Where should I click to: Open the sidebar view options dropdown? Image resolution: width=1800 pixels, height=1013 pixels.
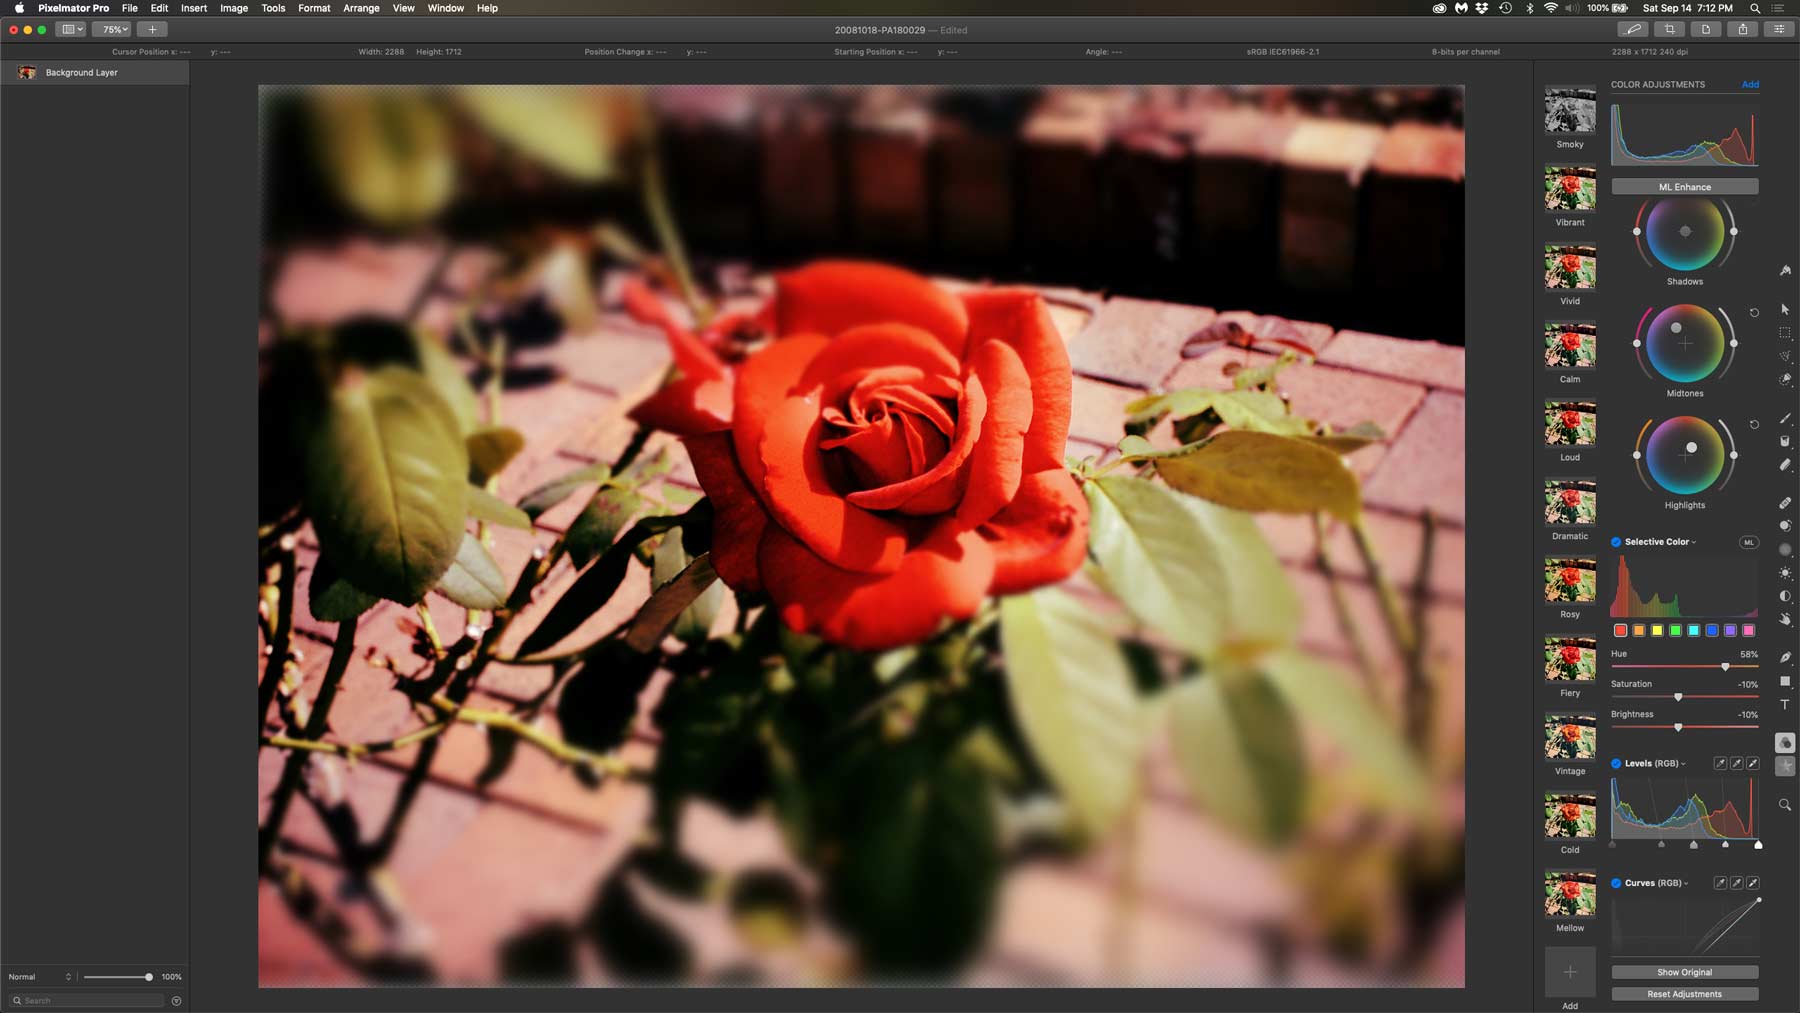pos(72,29)
